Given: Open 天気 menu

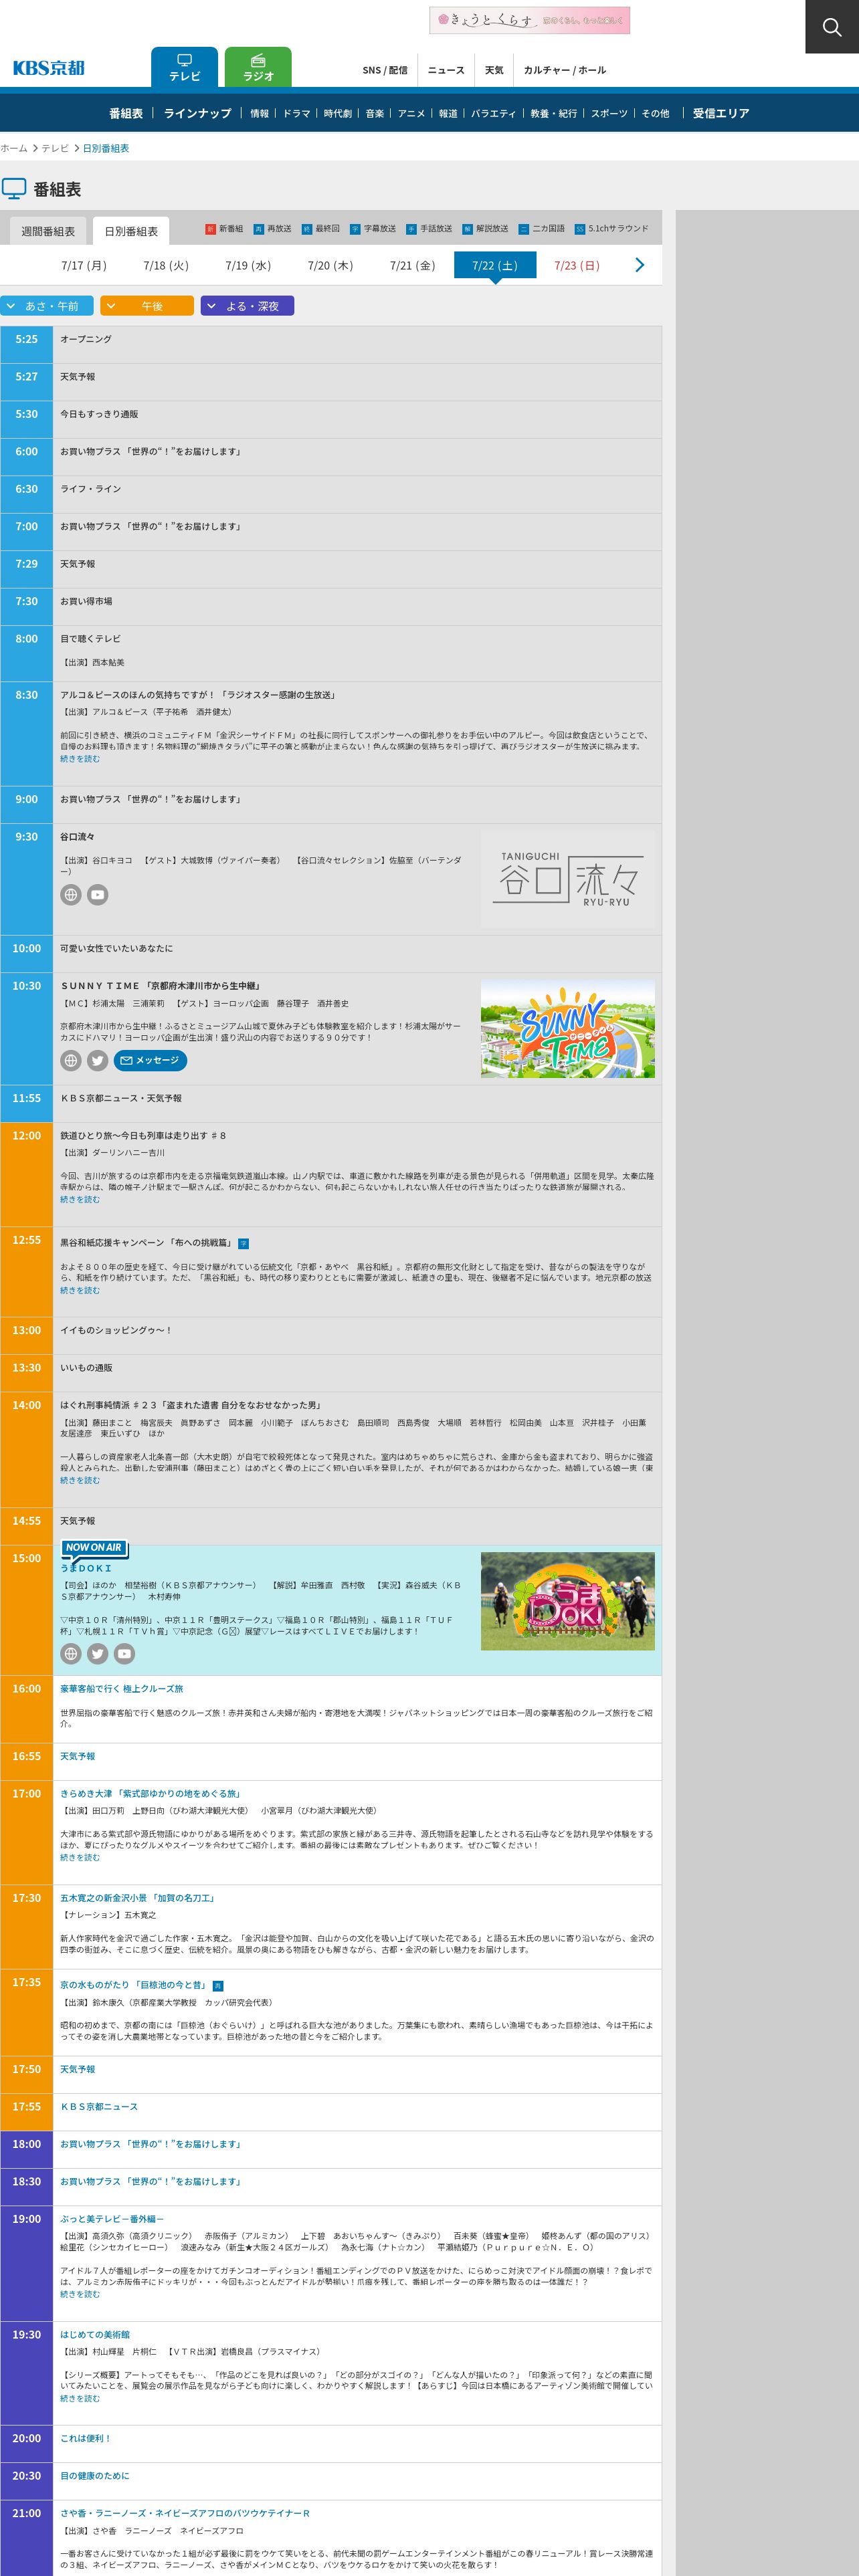Looking at the screenshot, I should (494, 70).
